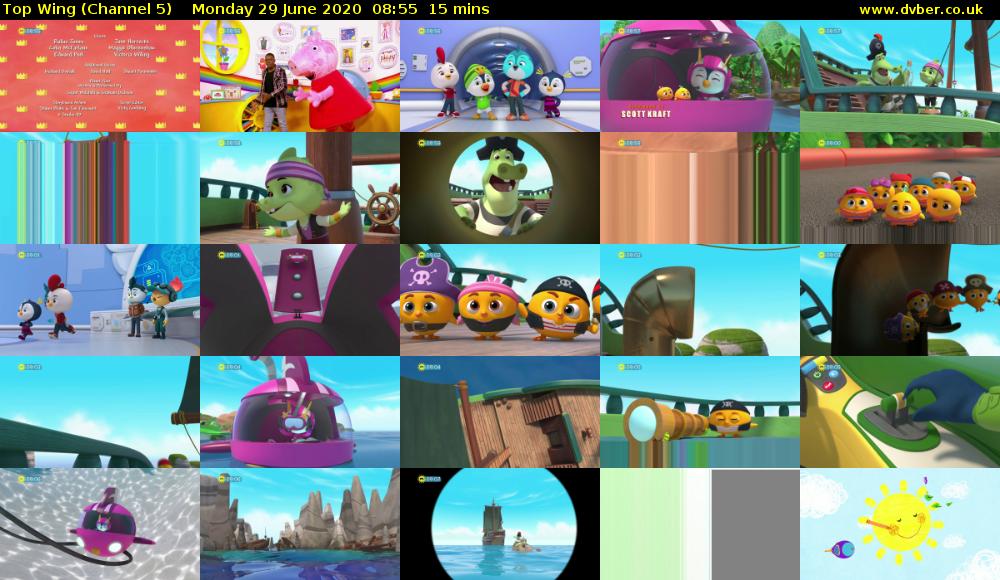Viewport: 1000px width, 580px height.
Task: Open the rocky islands seascape thumbnail
Action: 300,524
